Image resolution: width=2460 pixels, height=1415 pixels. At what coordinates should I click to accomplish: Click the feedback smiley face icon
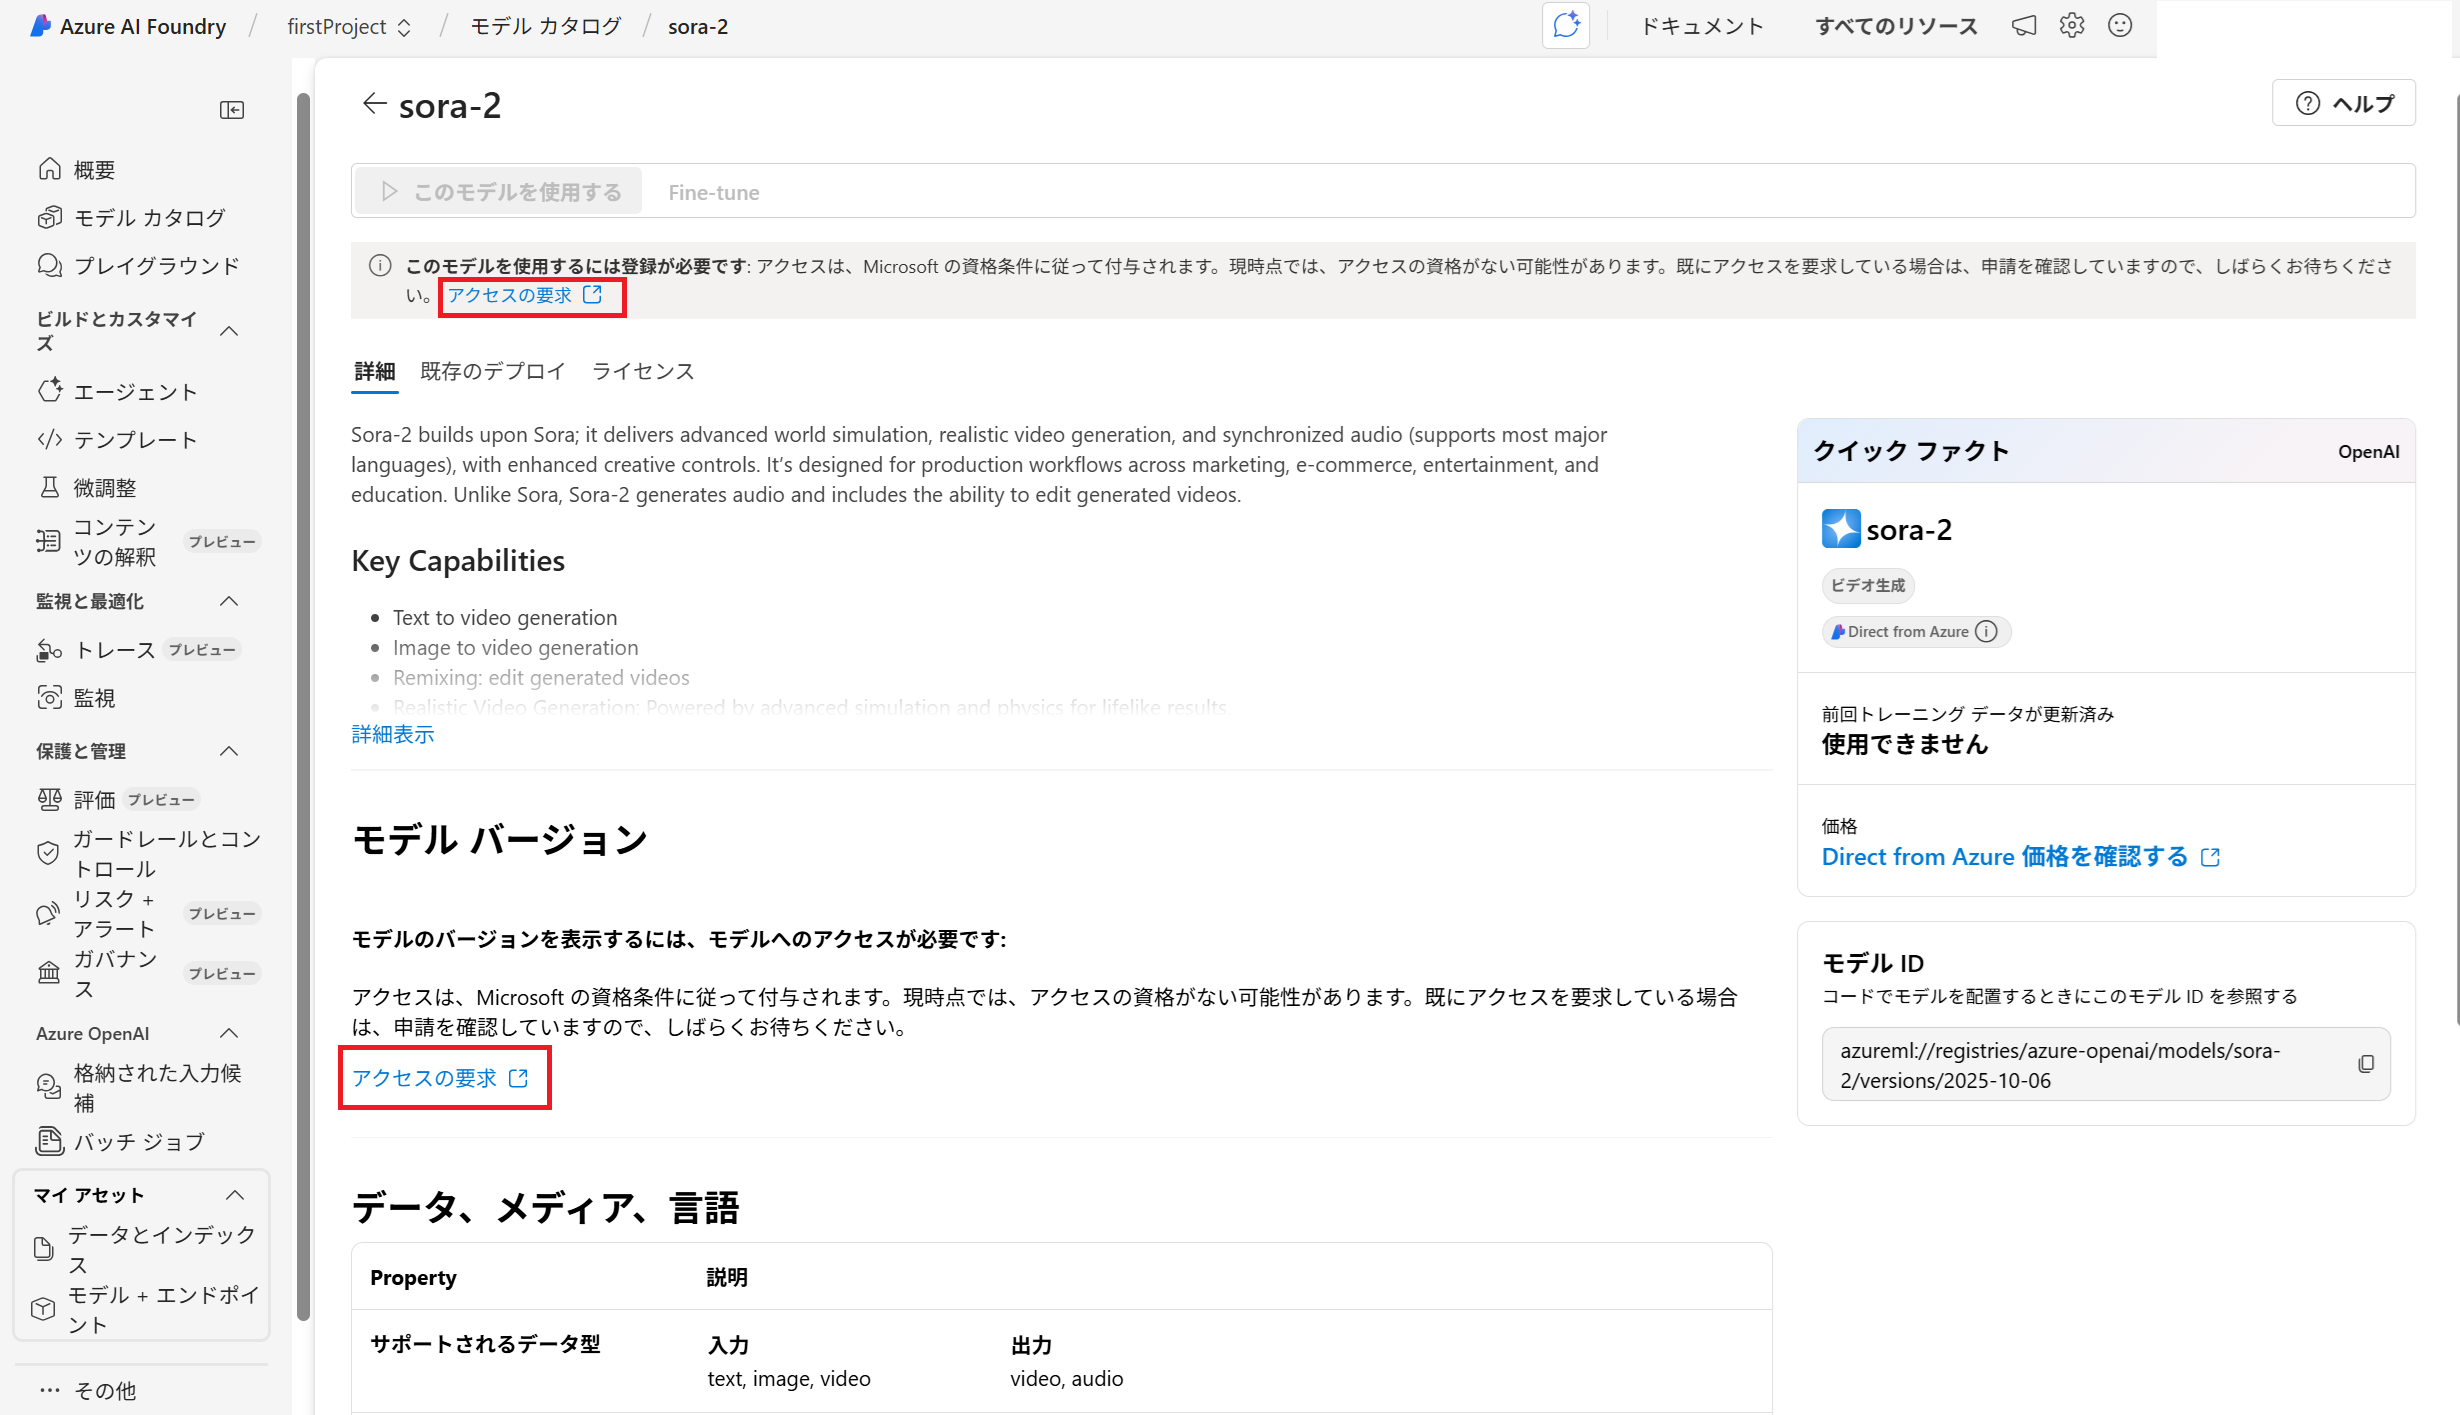point(2119,26)
